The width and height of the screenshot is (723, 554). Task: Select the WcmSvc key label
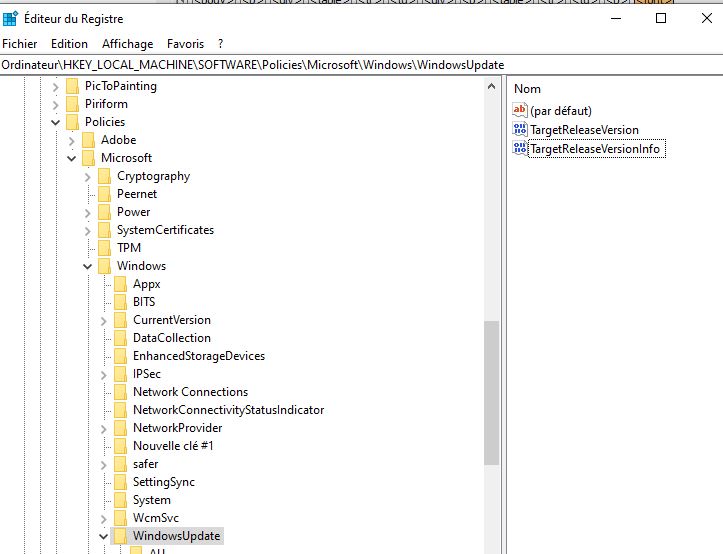click(156, 518)
